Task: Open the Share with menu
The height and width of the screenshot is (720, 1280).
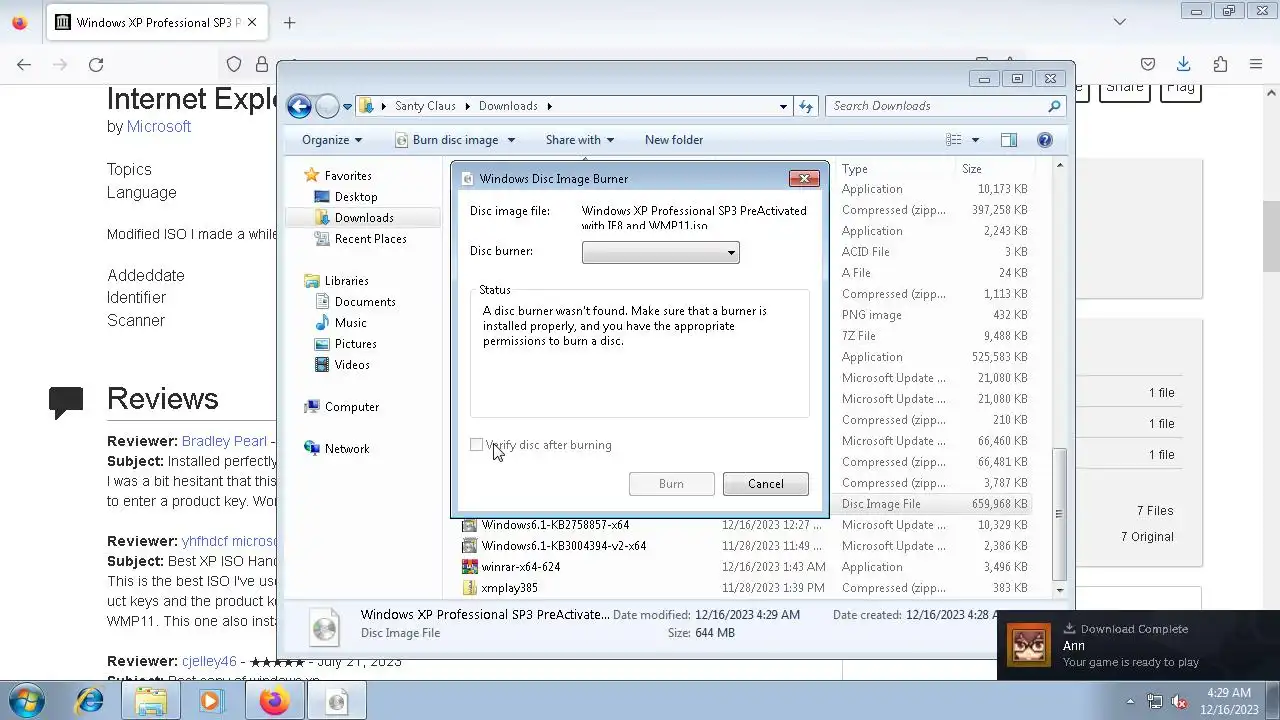Action: pyautogui.click(x=580, y=140)
